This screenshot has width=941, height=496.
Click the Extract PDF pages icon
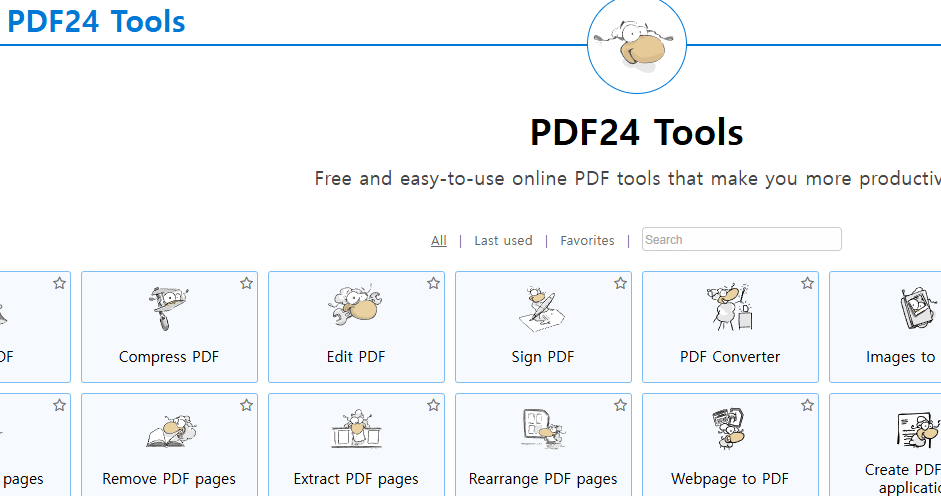356,429
